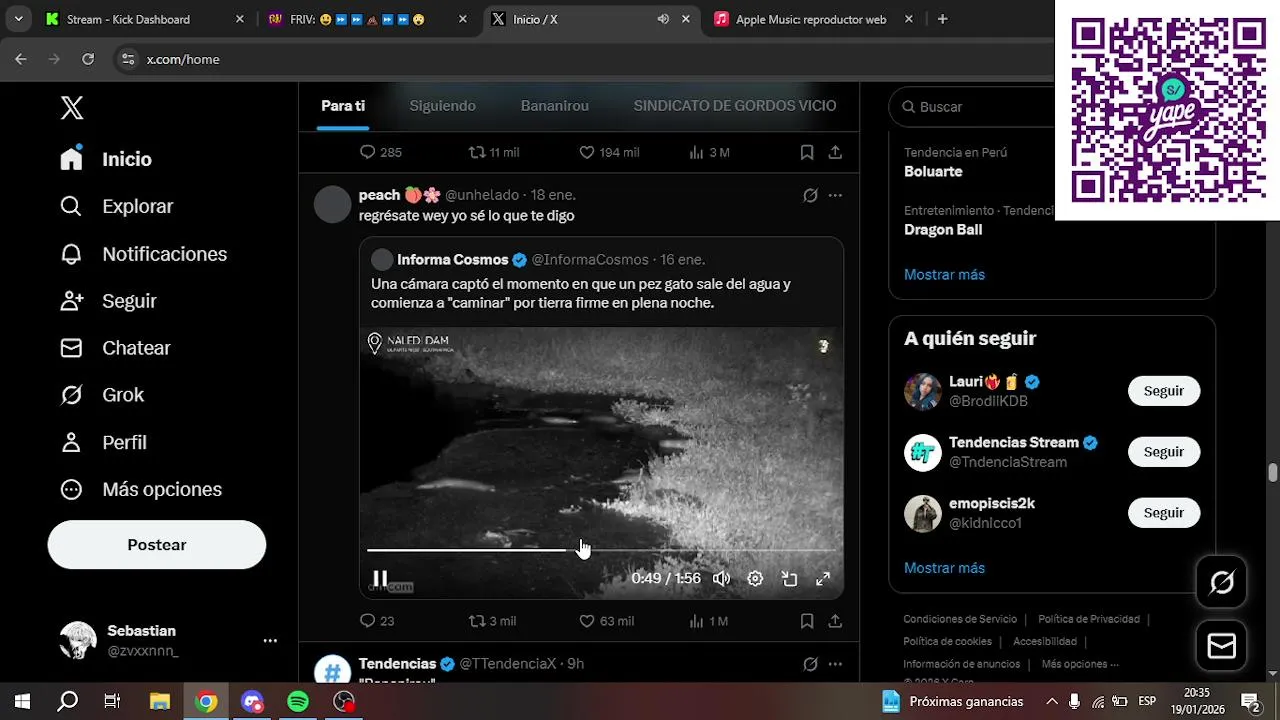Open Seguir in the sidebar
The height and width of the screenshot is (720, 1280).
108,301
